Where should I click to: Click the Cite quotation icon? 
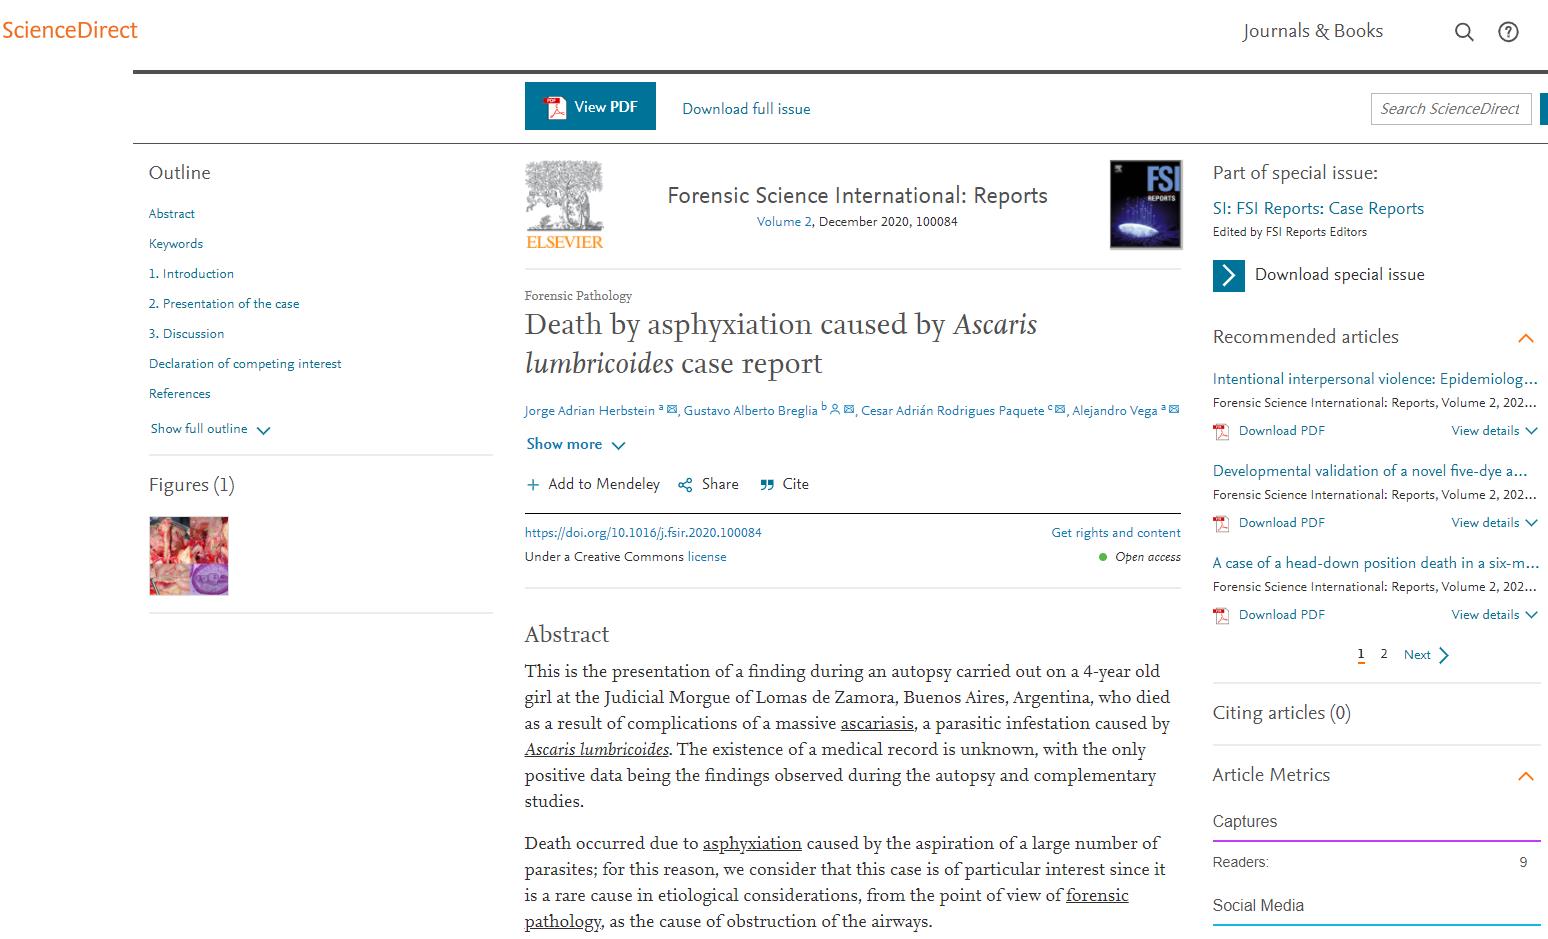tap(767, 485)
